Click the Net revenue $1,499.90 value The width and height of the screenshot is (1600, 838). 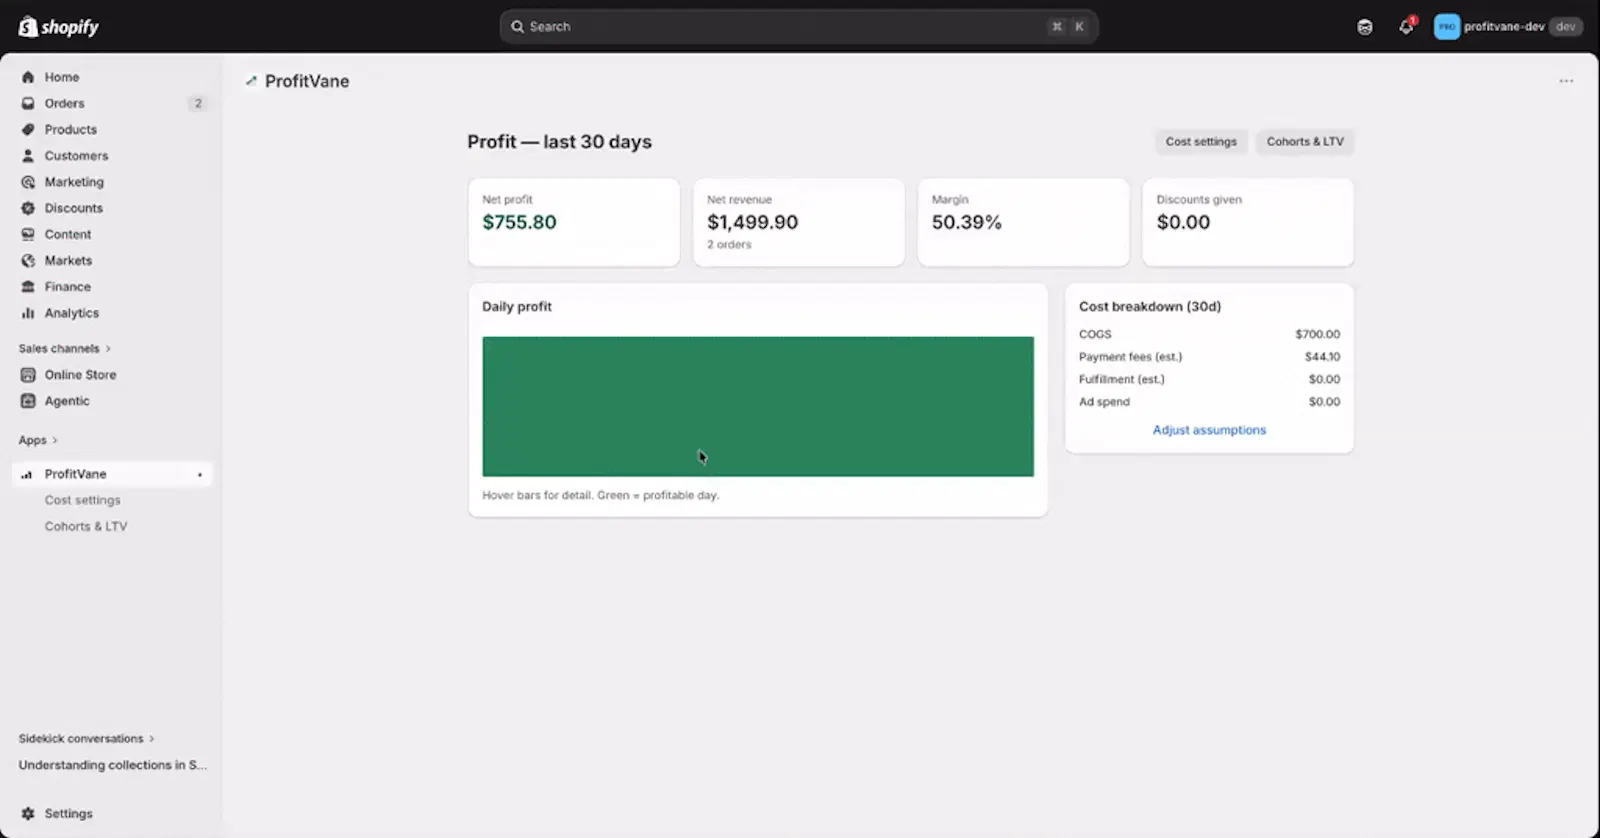click(752, 222)
